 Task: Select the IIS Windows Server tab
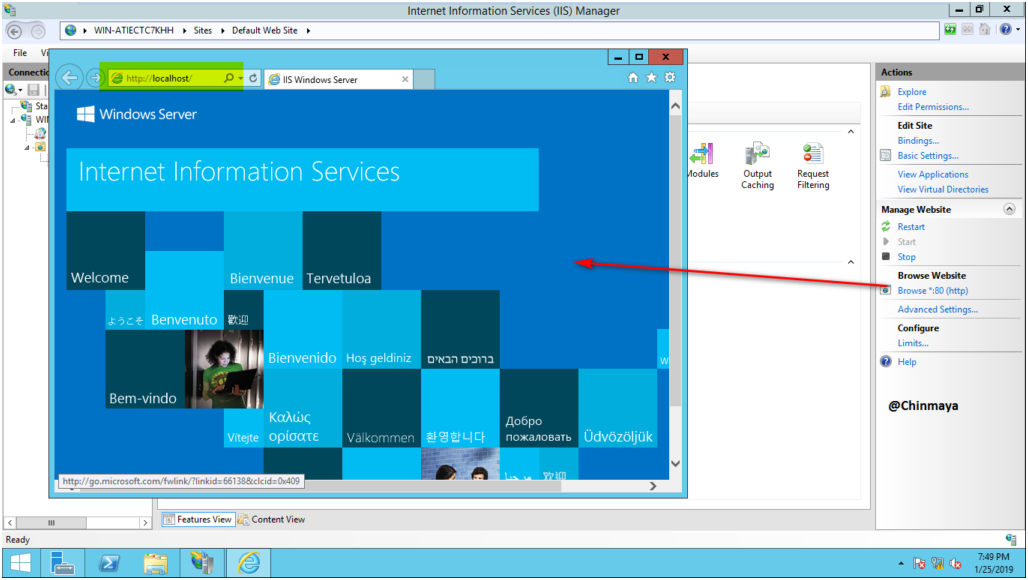click(x=338, y=79)
